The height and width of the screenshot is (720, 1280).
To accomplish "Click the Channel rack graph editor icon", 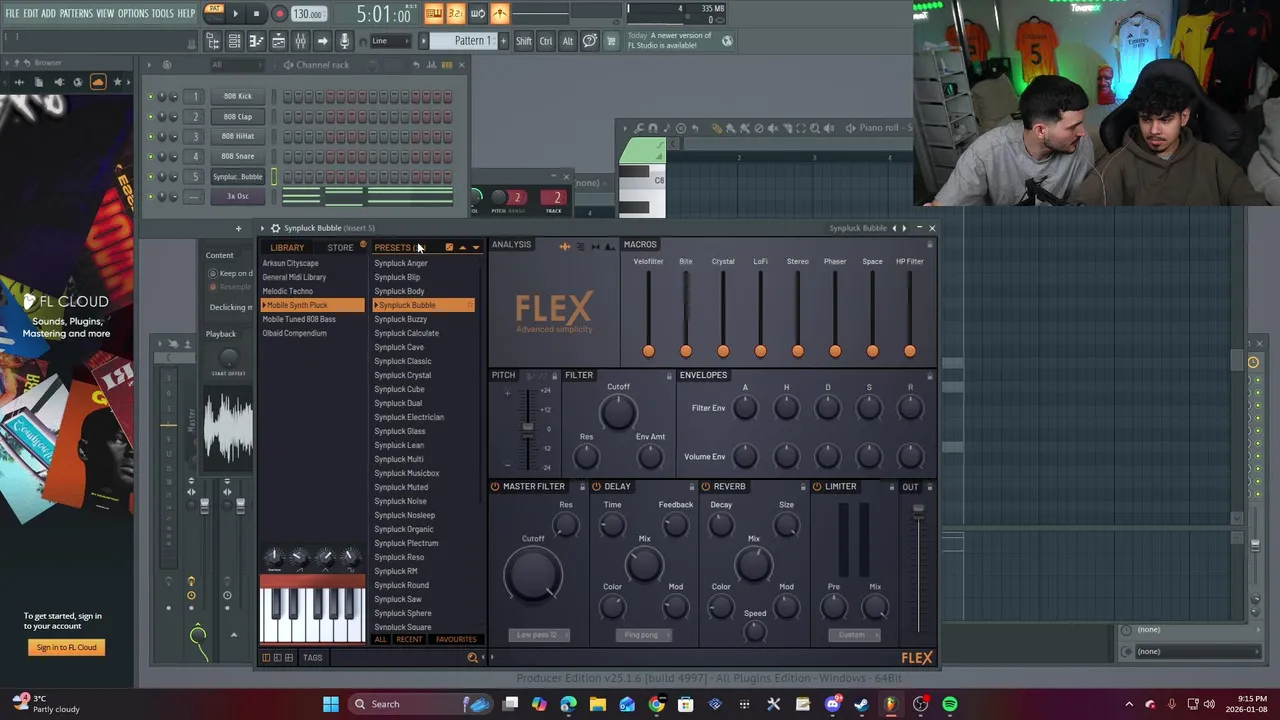I will [432, 65].
